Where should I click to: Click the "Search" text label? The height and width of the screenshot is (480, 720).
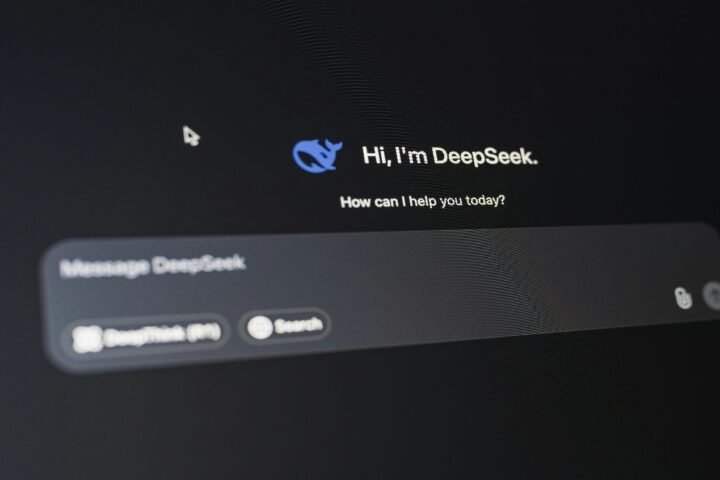(298, 325)
